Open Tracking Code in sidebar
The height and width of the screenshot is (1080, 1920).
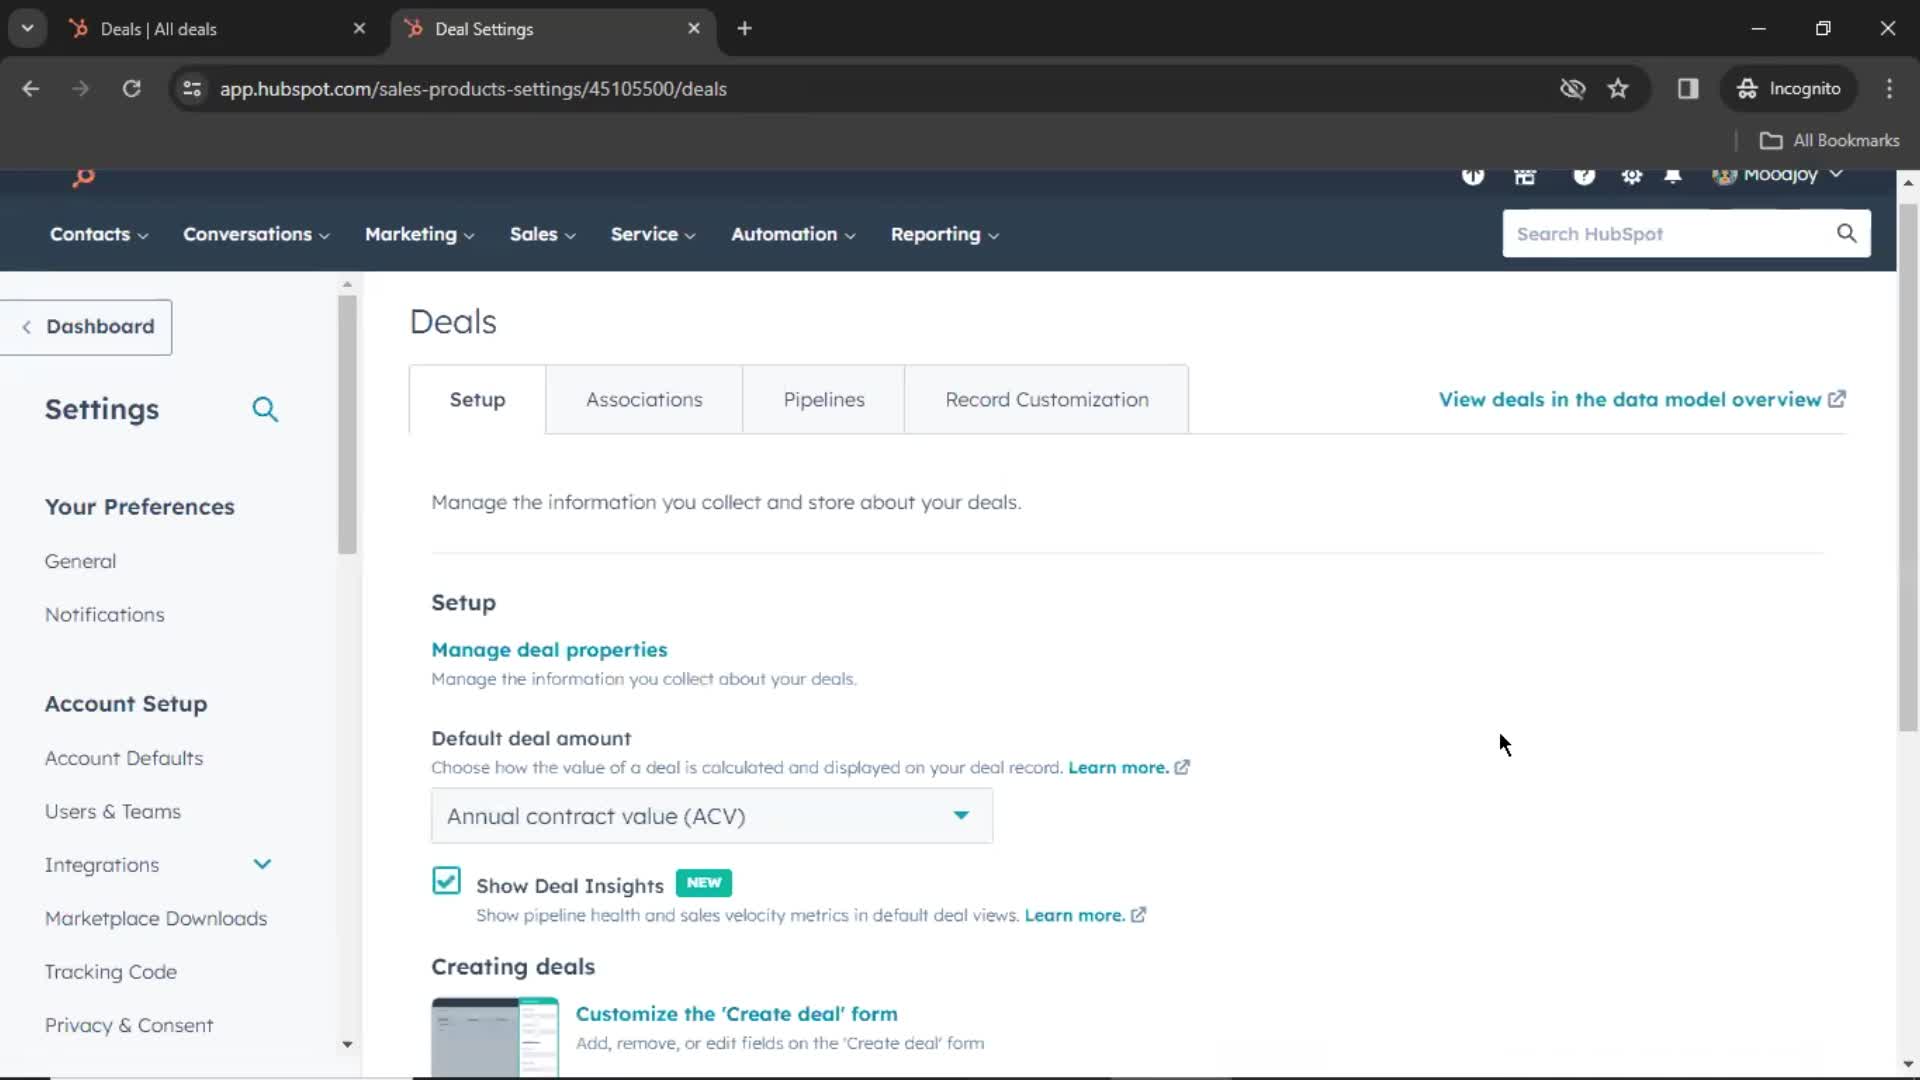(x=110, y=972)
